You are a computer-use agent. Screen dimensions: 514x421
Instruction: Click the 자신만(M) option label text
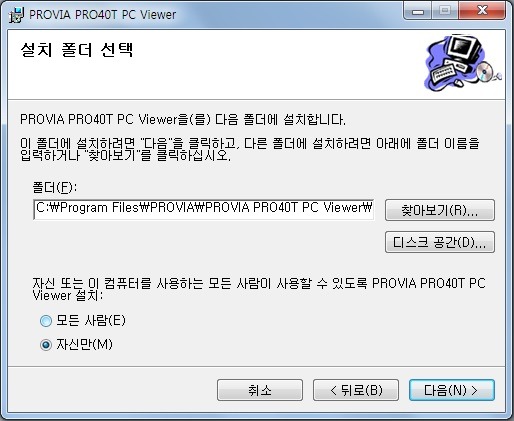point(84,344)
